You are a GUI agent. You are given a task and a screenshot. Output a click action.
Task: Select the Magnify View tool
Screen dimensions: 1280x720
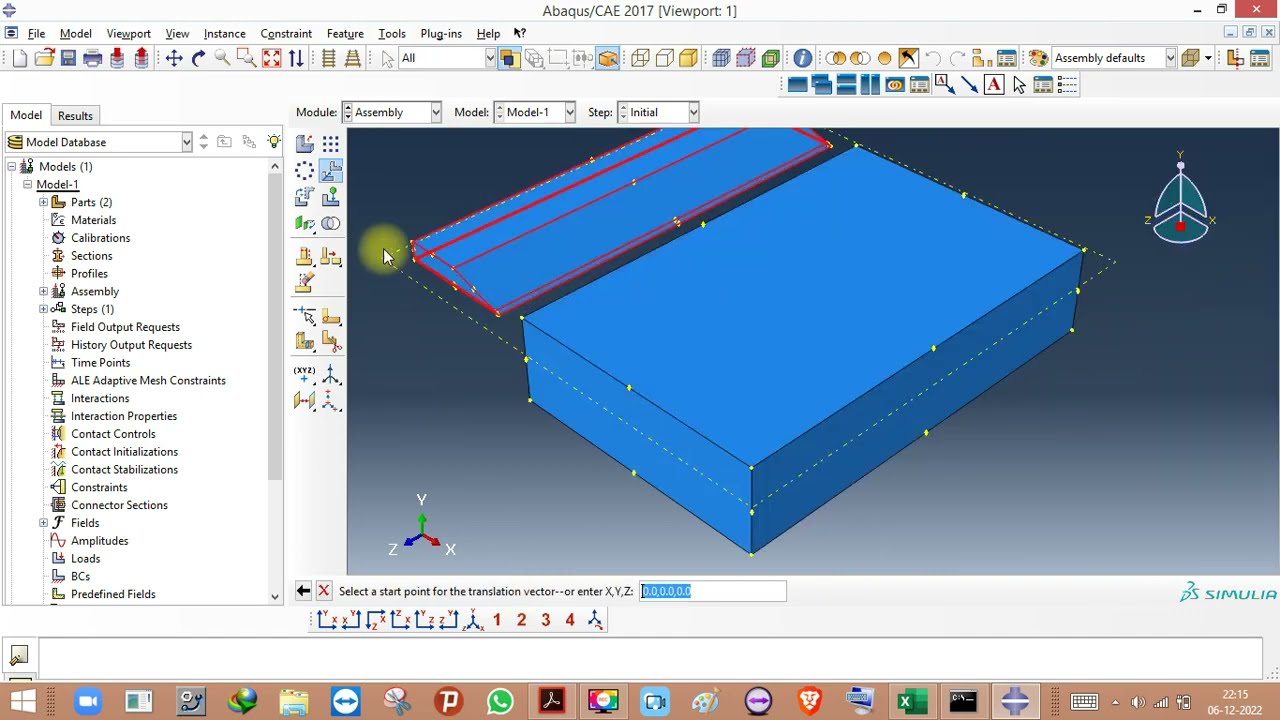pos(222,58)
